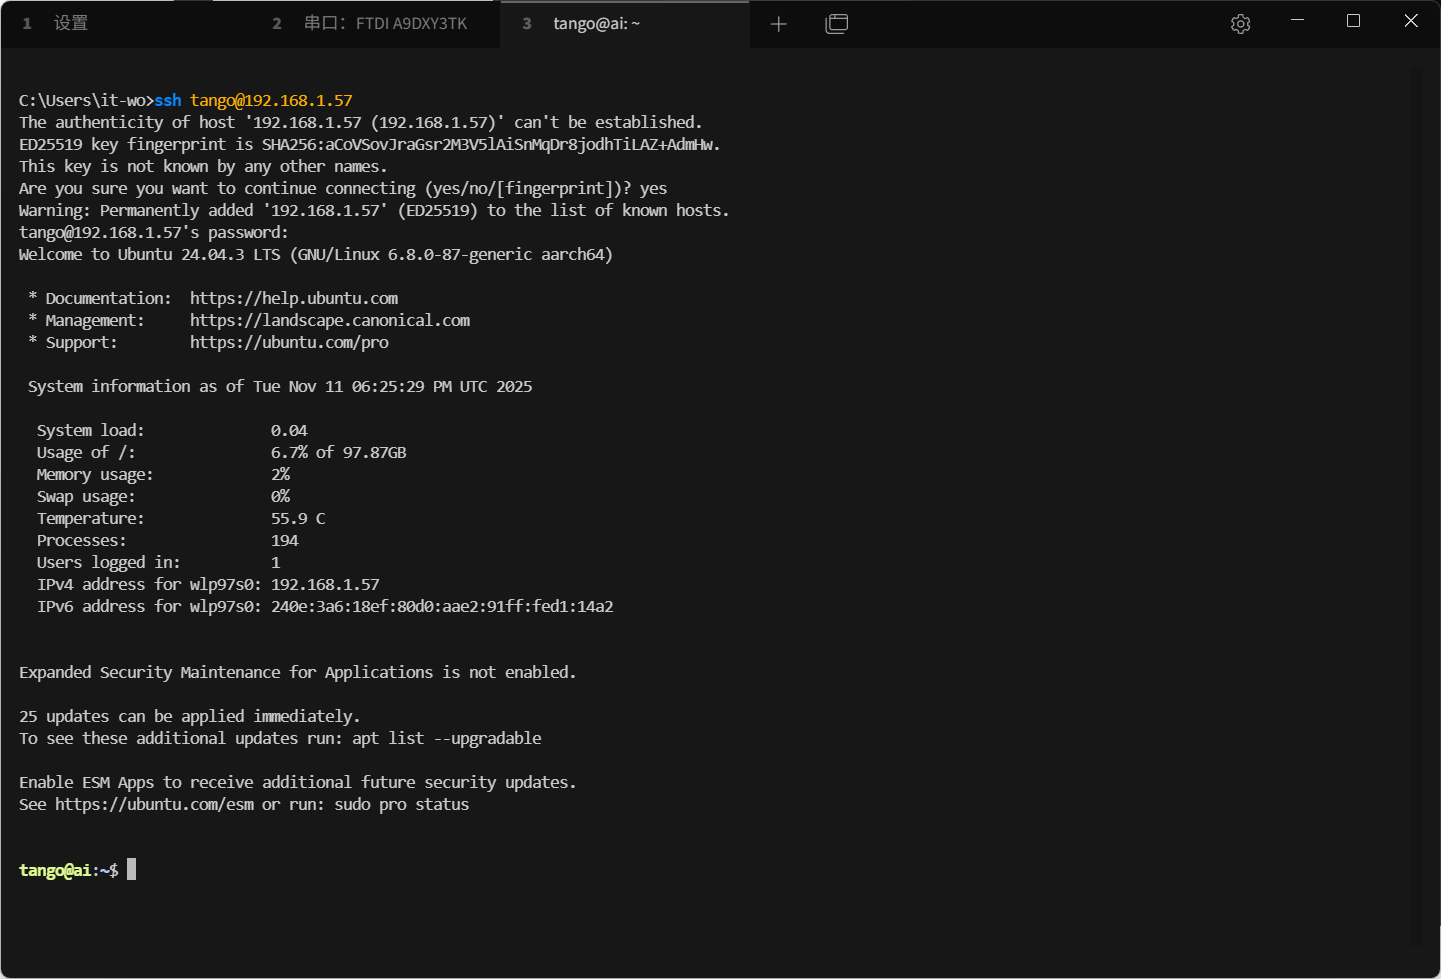The width and height of the screenshot is (1441, 979).
Task: Switch to the 串口: FTDI A9DXY3TK tab
Action: [x=385, y=23]
